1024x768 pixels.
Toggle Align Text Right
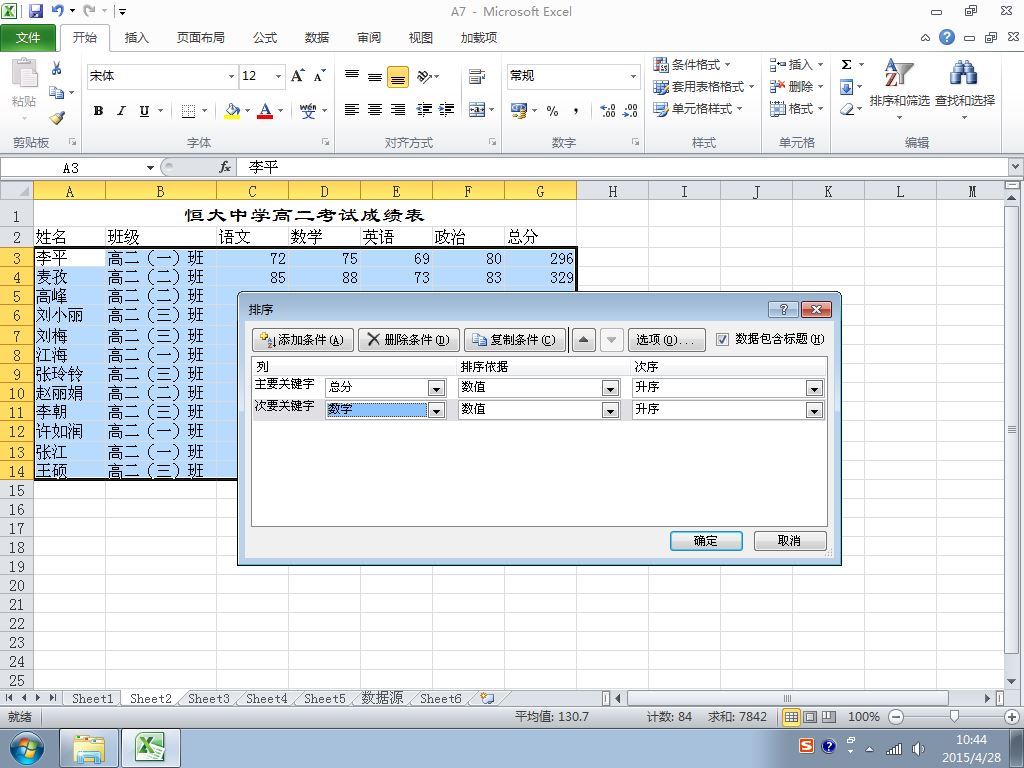(x=398, y=110)
